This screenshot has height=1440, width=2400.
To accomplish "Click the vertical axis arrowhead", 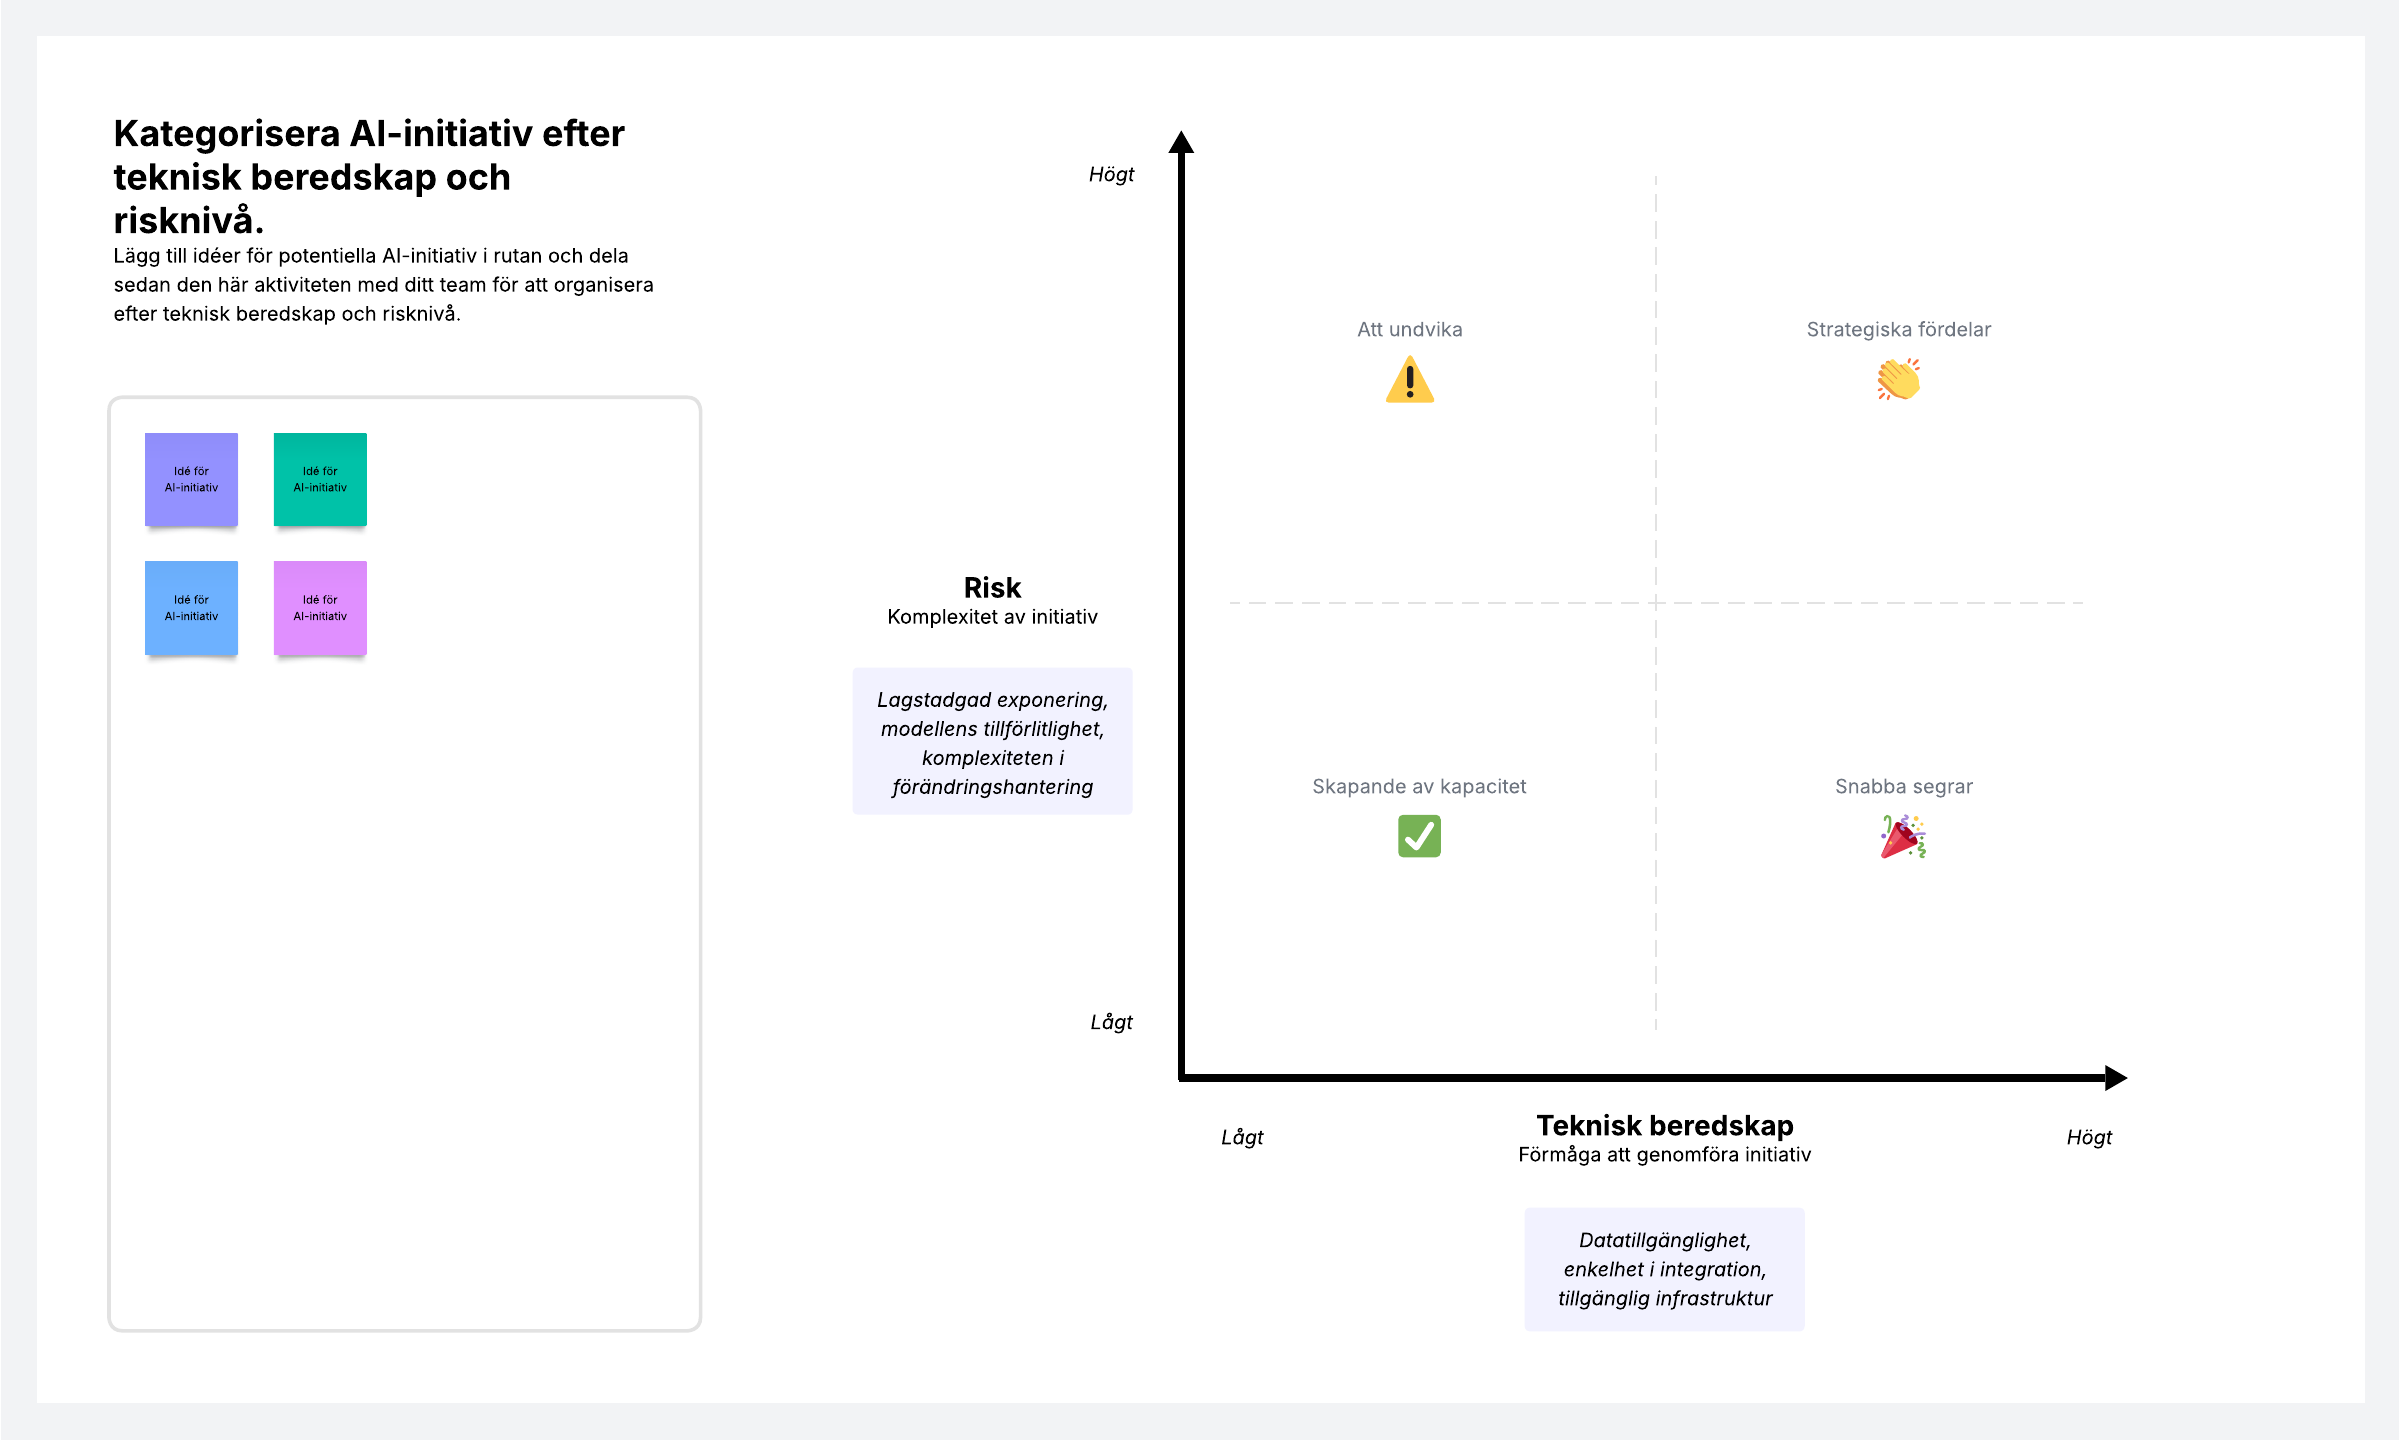I will click(x=1181, y=142).
